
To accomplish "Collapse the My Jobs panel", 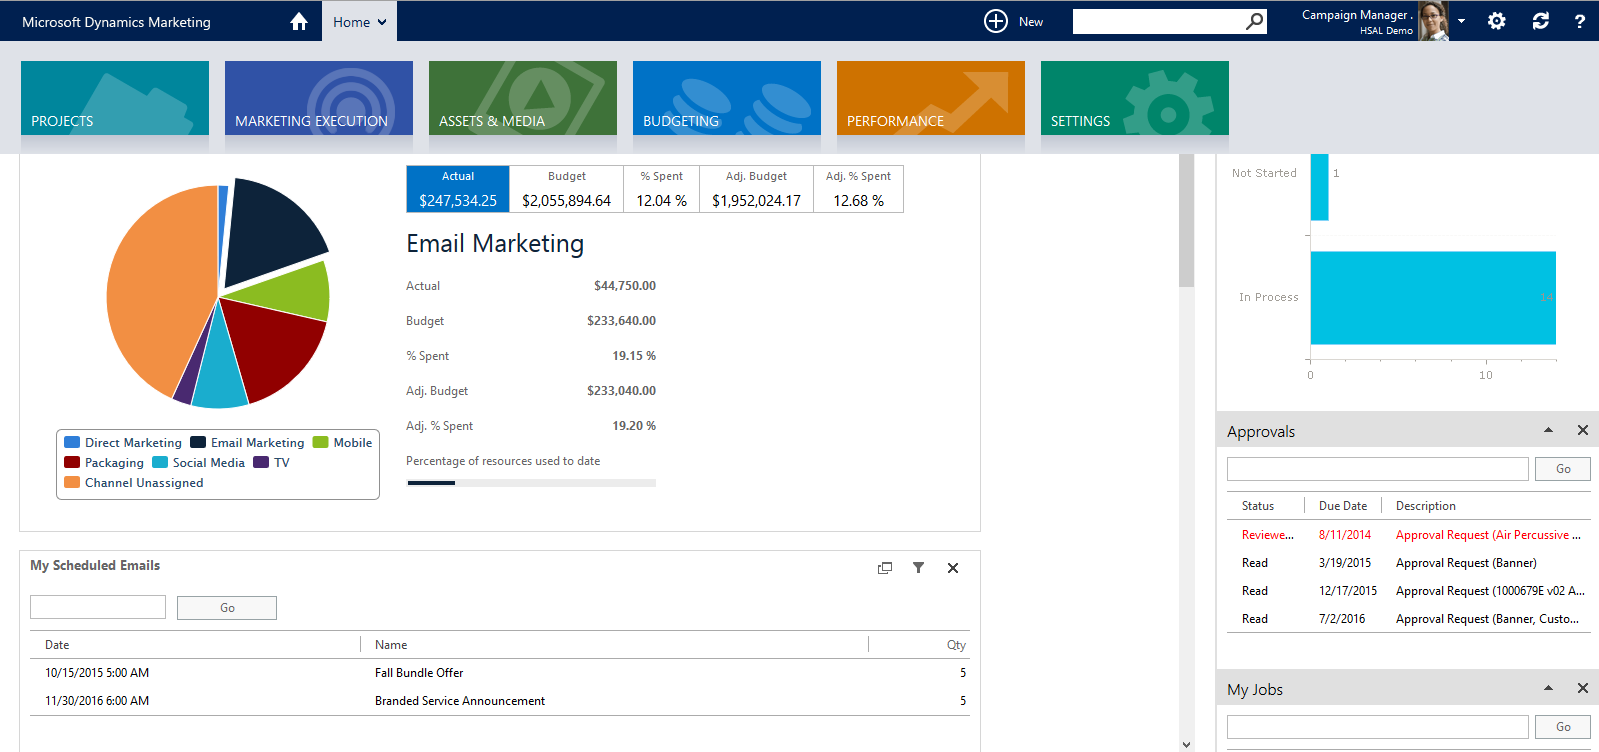I will click(1548, 688).
